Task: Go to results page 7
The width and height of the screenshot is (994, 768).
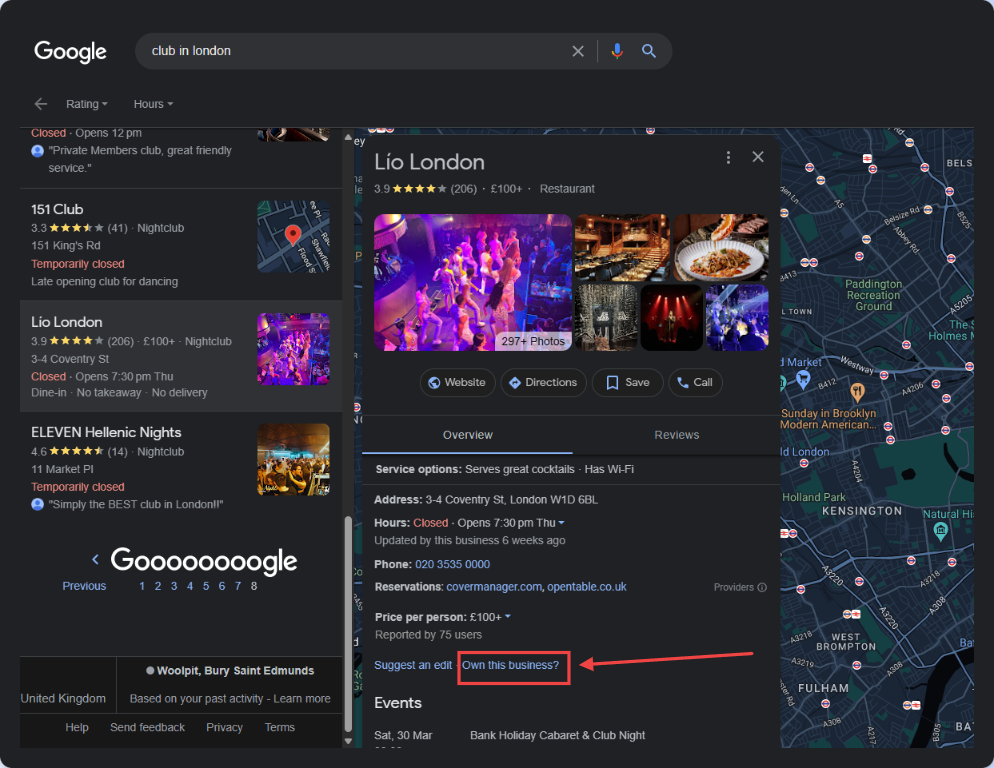Action: point(238,586)
